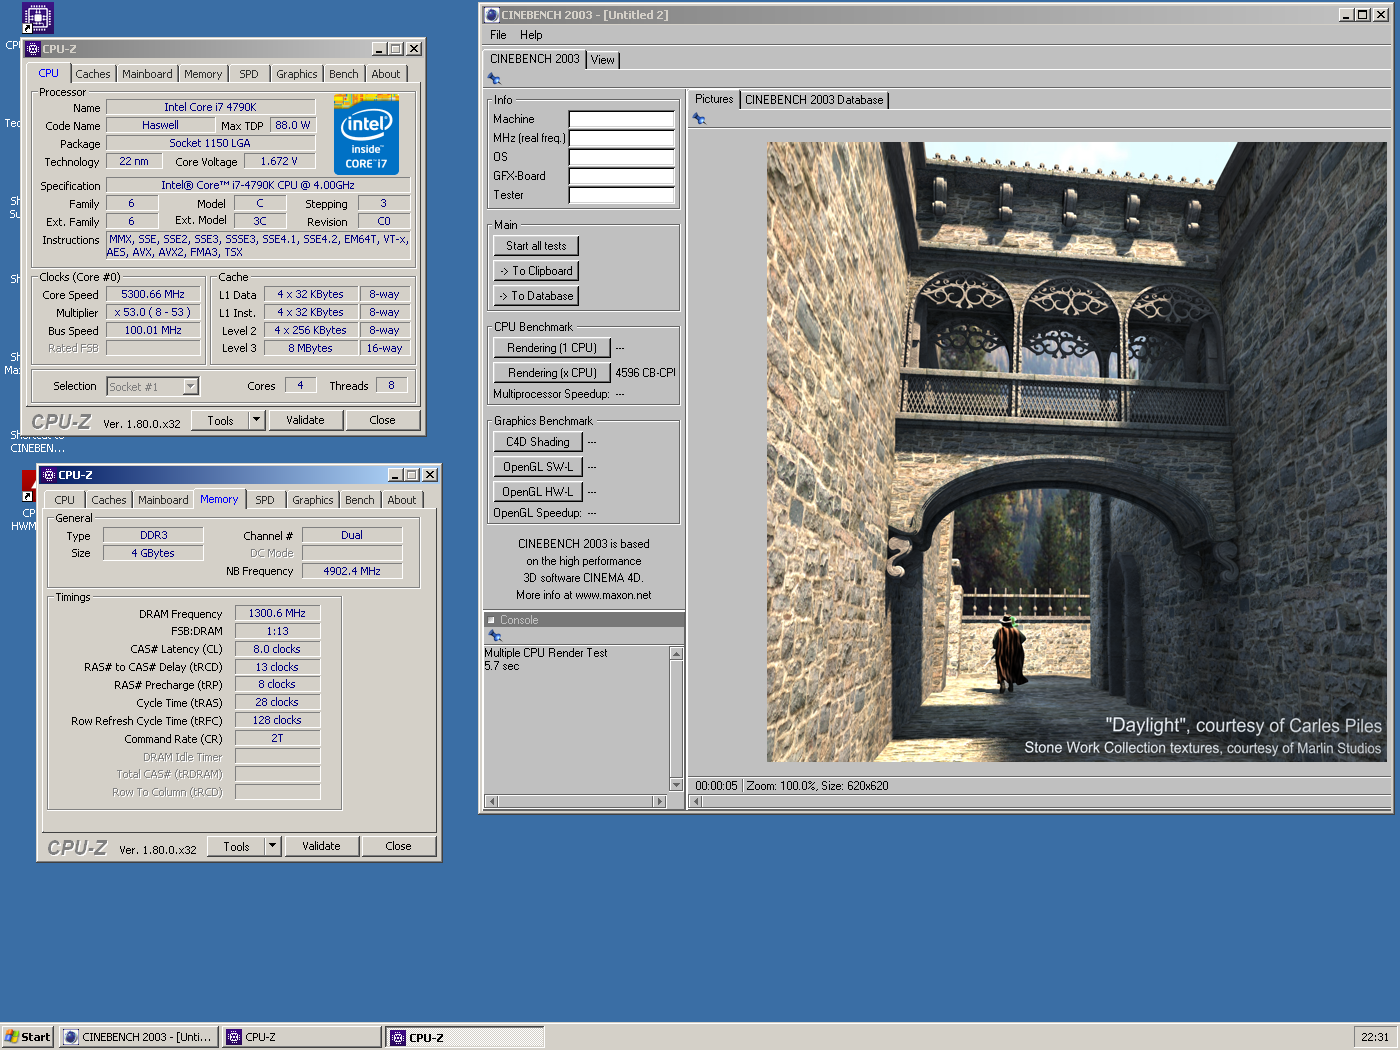
Task: Open Caches tab in top CPU-Z window
Action: [93, 74]
